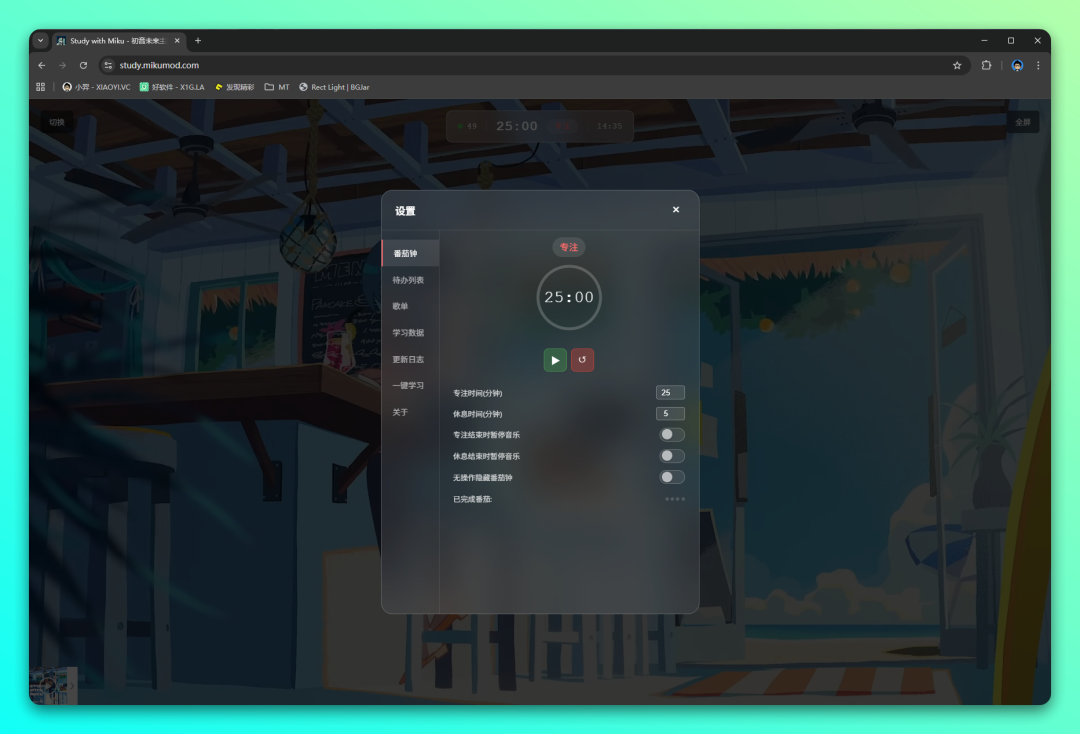Screen dimensions: 1080x734
Task: Bookmark this page with the star icon
Action: (957, 65)
